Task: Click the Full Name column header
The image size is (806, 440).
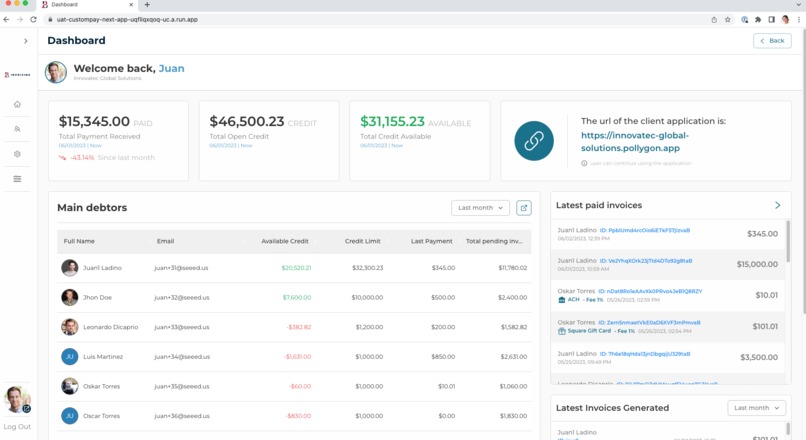Action: pos(79,241)
